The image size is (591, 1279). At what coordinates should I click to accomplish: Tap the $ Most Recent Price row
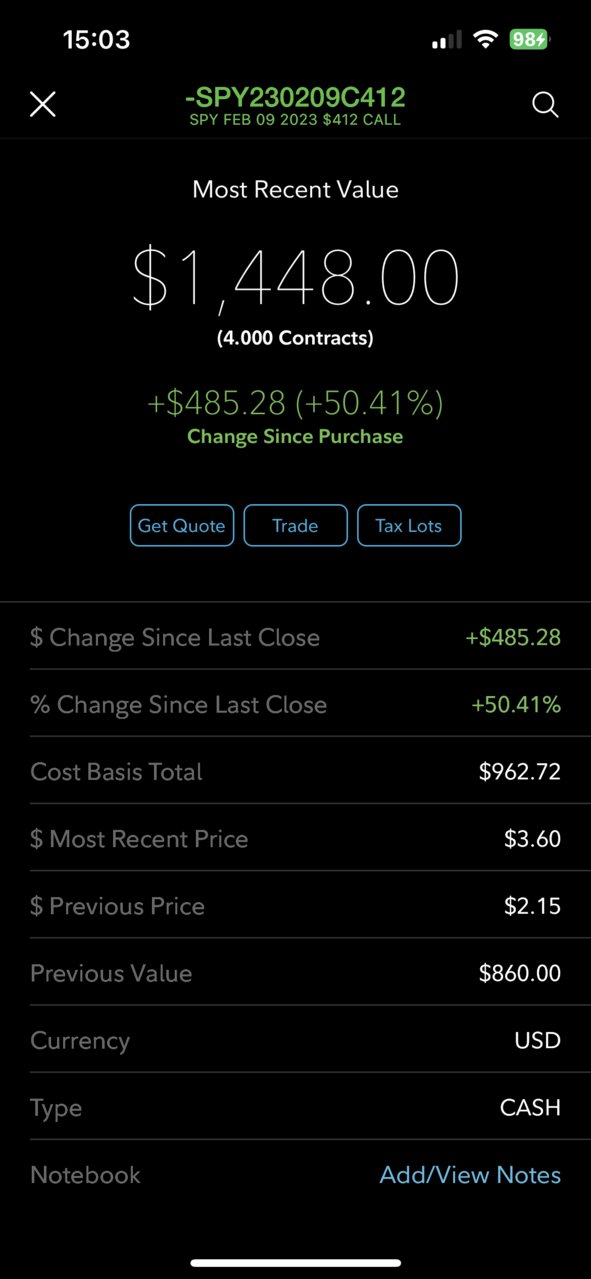295,838
